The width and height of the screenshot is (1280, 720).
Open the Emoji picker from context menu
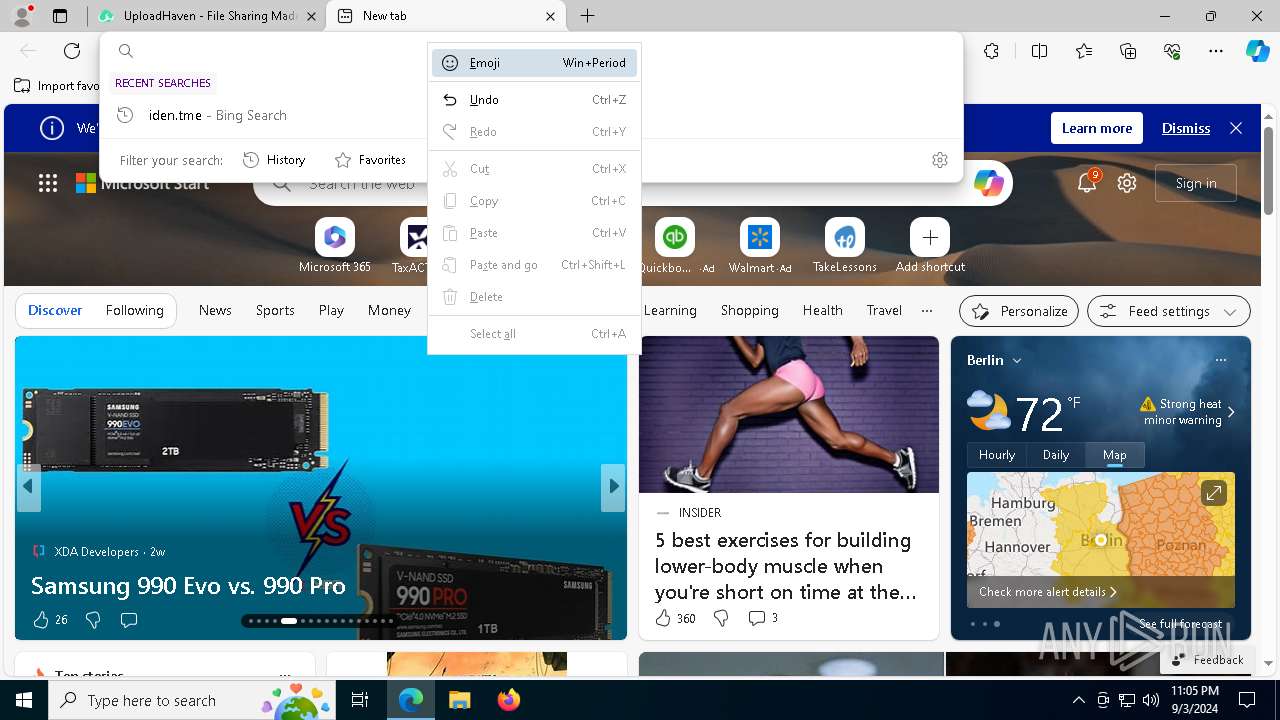point(534,63)
